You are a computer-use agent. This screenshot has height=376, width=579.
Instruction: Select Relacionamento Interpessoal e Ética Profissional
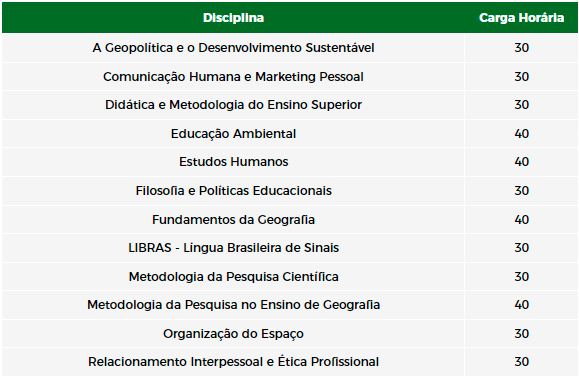[233, 362]
